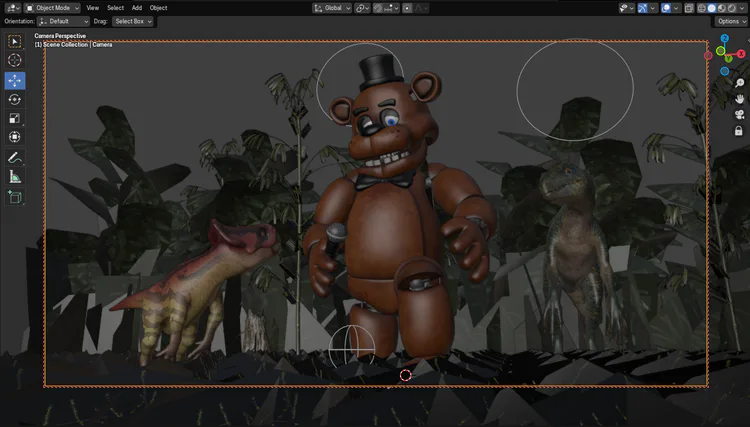The width and height of the screenshot is (750, 427).
Task: Click the light circle gizmo above dinosaur
Action: tap(575, 89)
